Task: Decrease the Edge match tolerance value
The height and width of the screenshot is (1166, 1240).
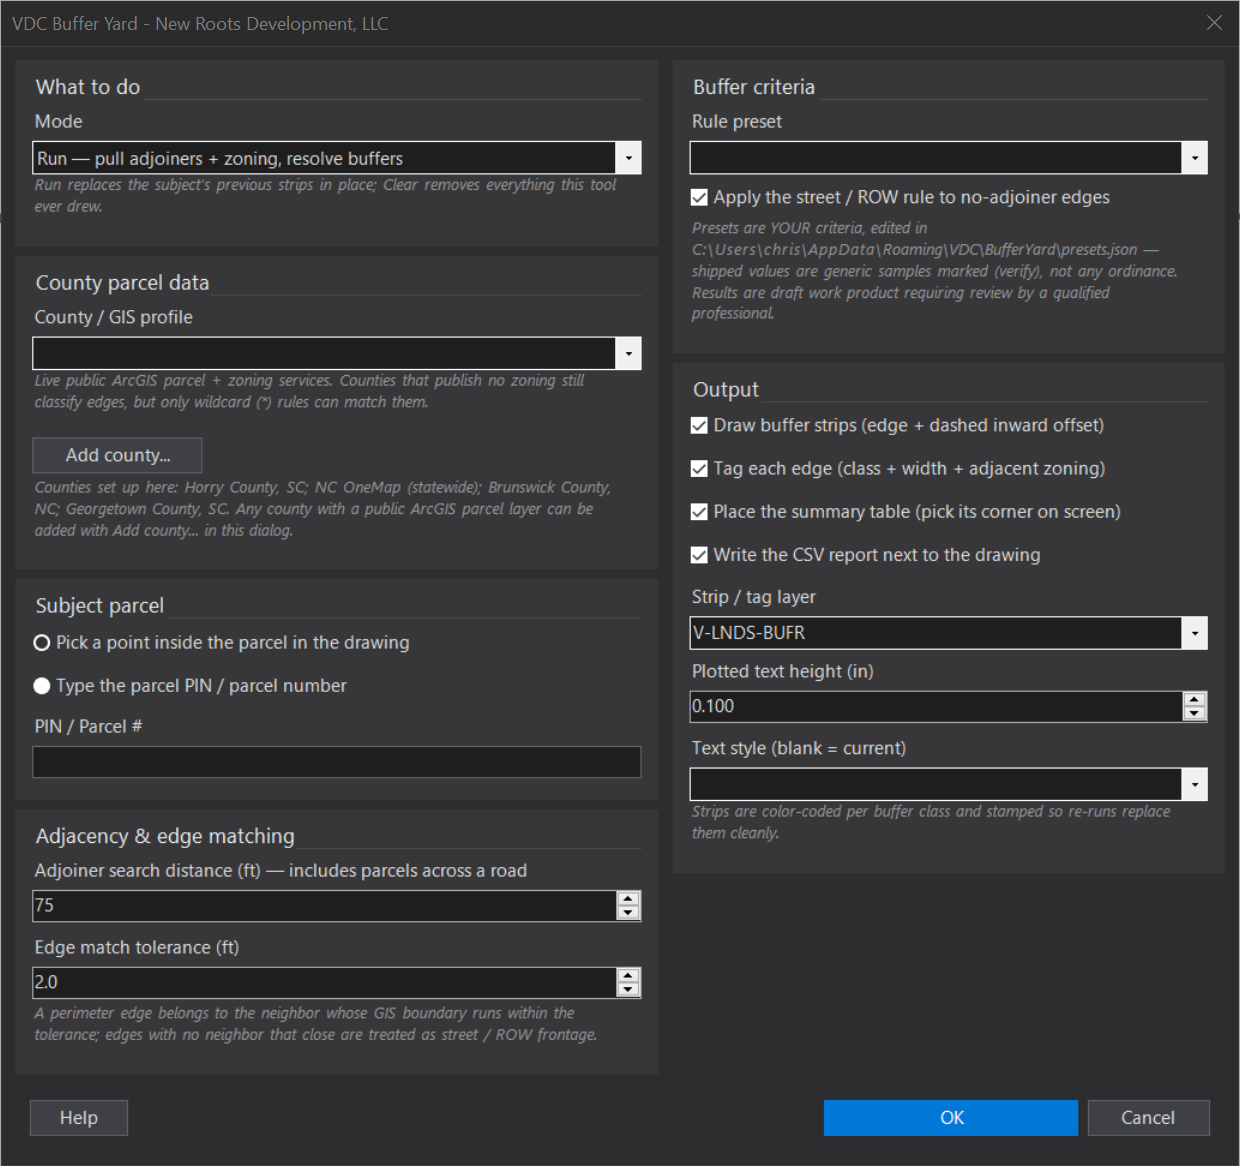Action: tap(628, 990)
